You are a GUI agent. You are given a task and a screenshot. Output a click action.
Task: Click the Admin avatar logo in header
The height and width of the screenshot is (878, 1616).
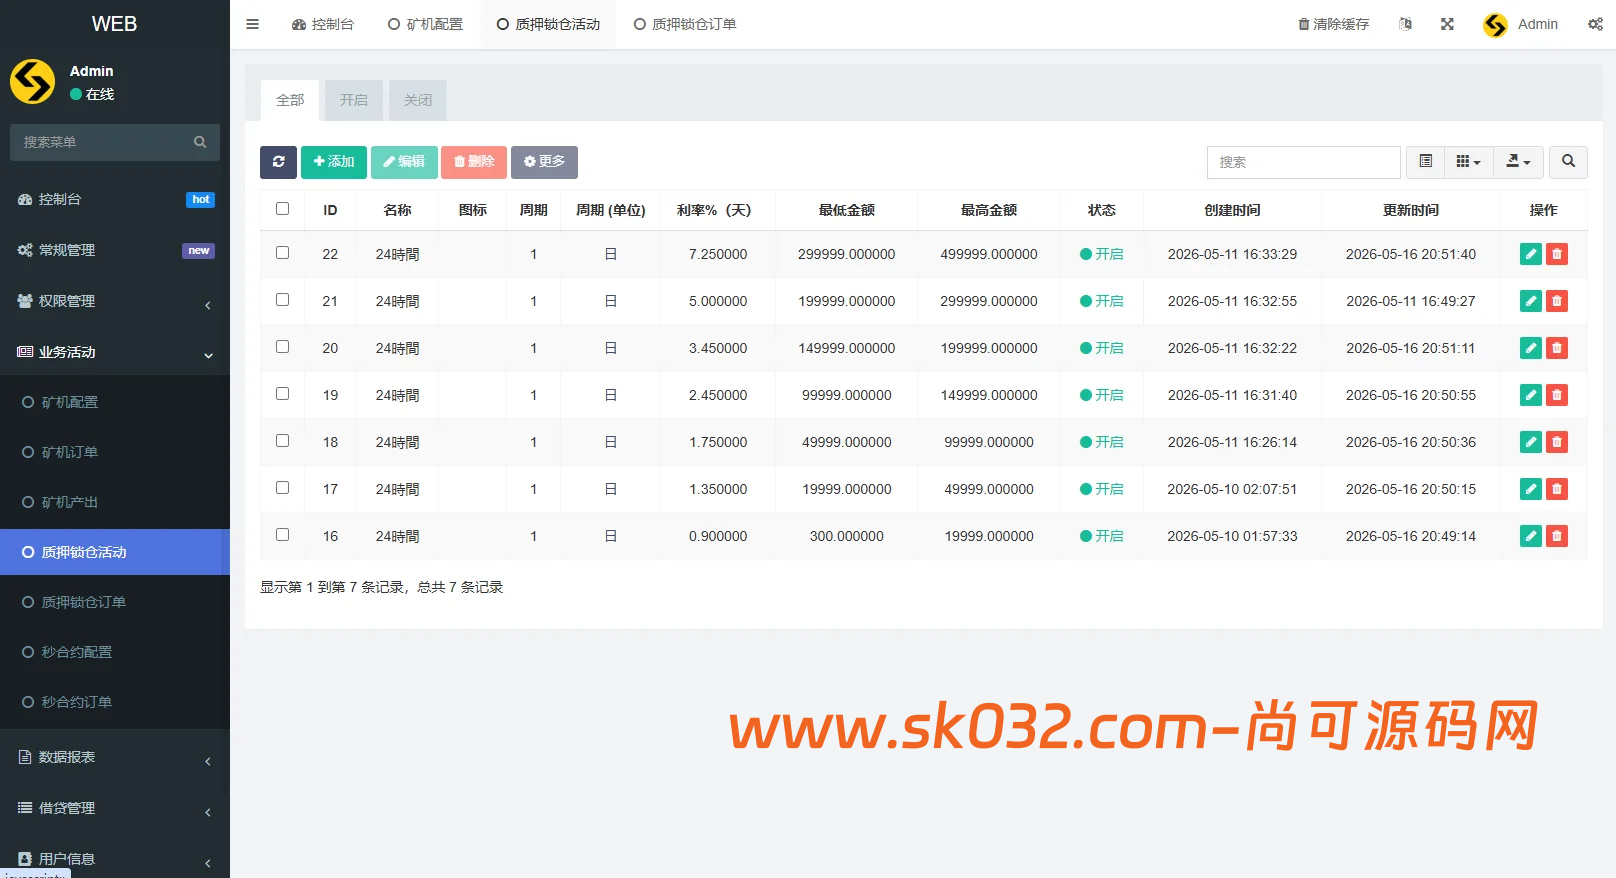1495,24
